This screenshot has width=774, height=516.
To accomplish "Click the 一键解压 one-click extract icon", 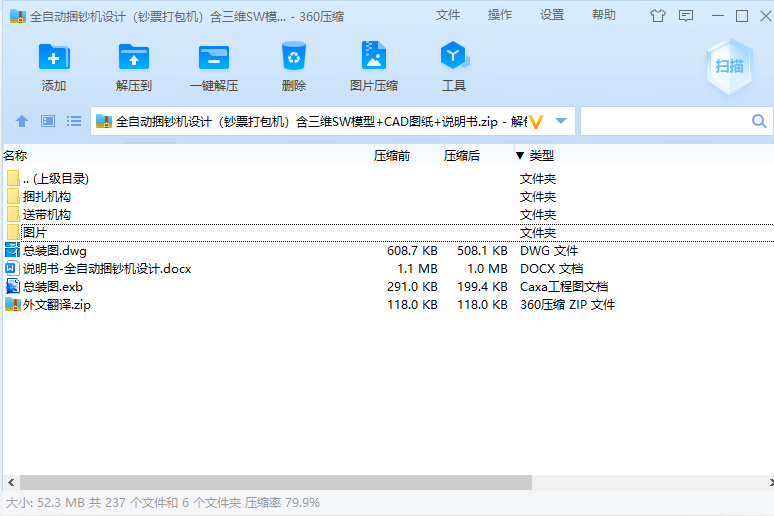I will tap(214, 57).
